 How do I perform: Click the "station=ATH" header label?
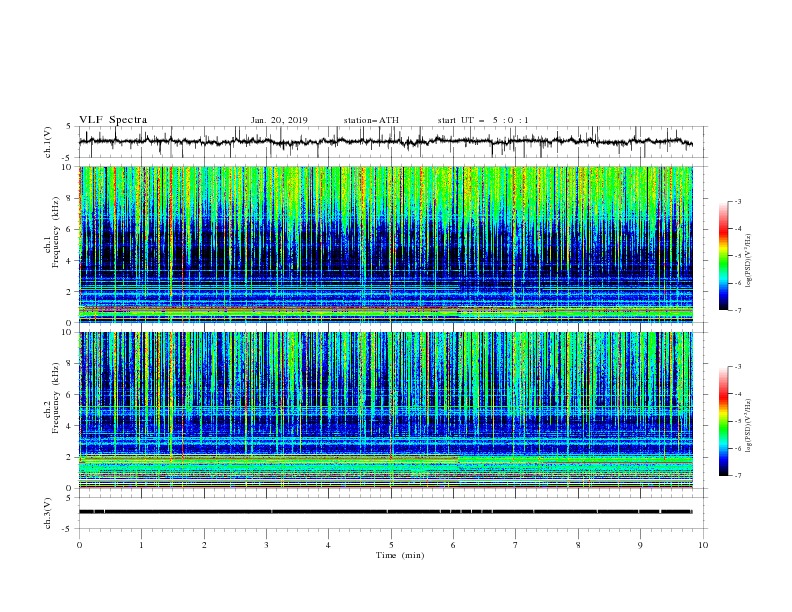tap(371, 120)
